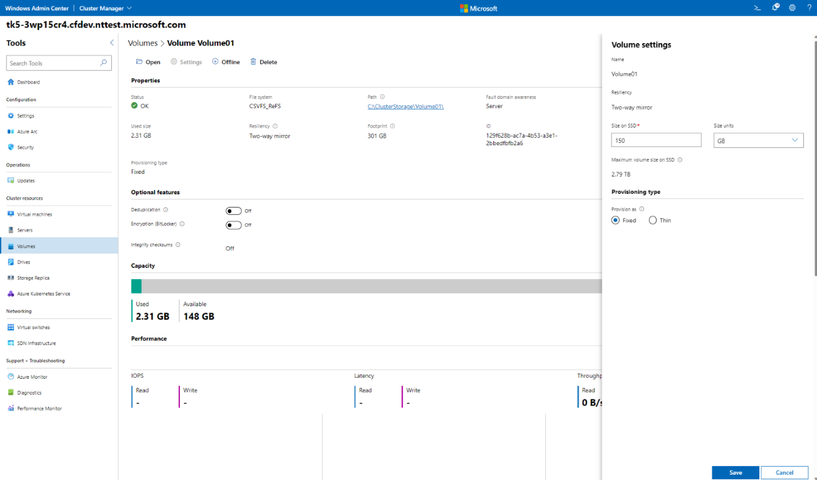Click Delete in the volume toolbar

(264, 62)
